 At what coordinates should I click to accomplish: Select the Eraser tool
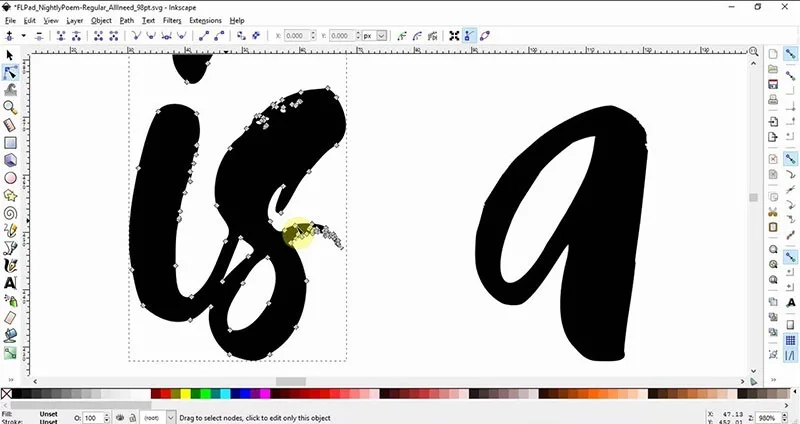point(10,318)
